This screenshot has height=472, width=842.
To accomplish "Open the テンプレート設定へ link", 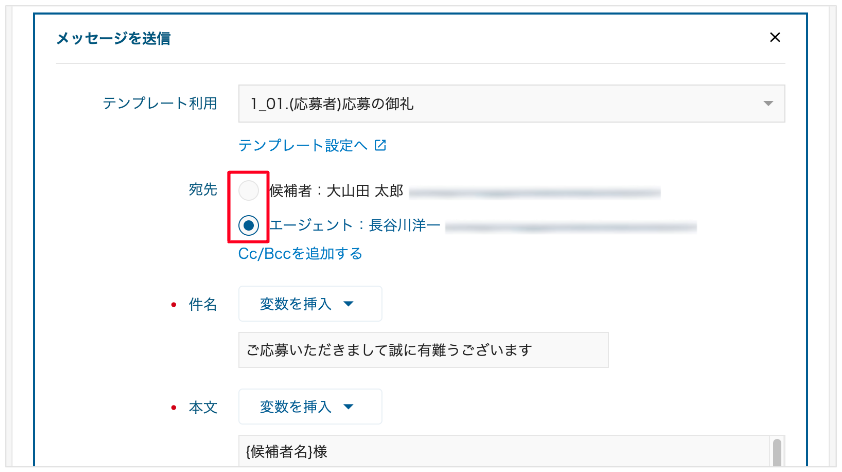I will pos(303,145).
